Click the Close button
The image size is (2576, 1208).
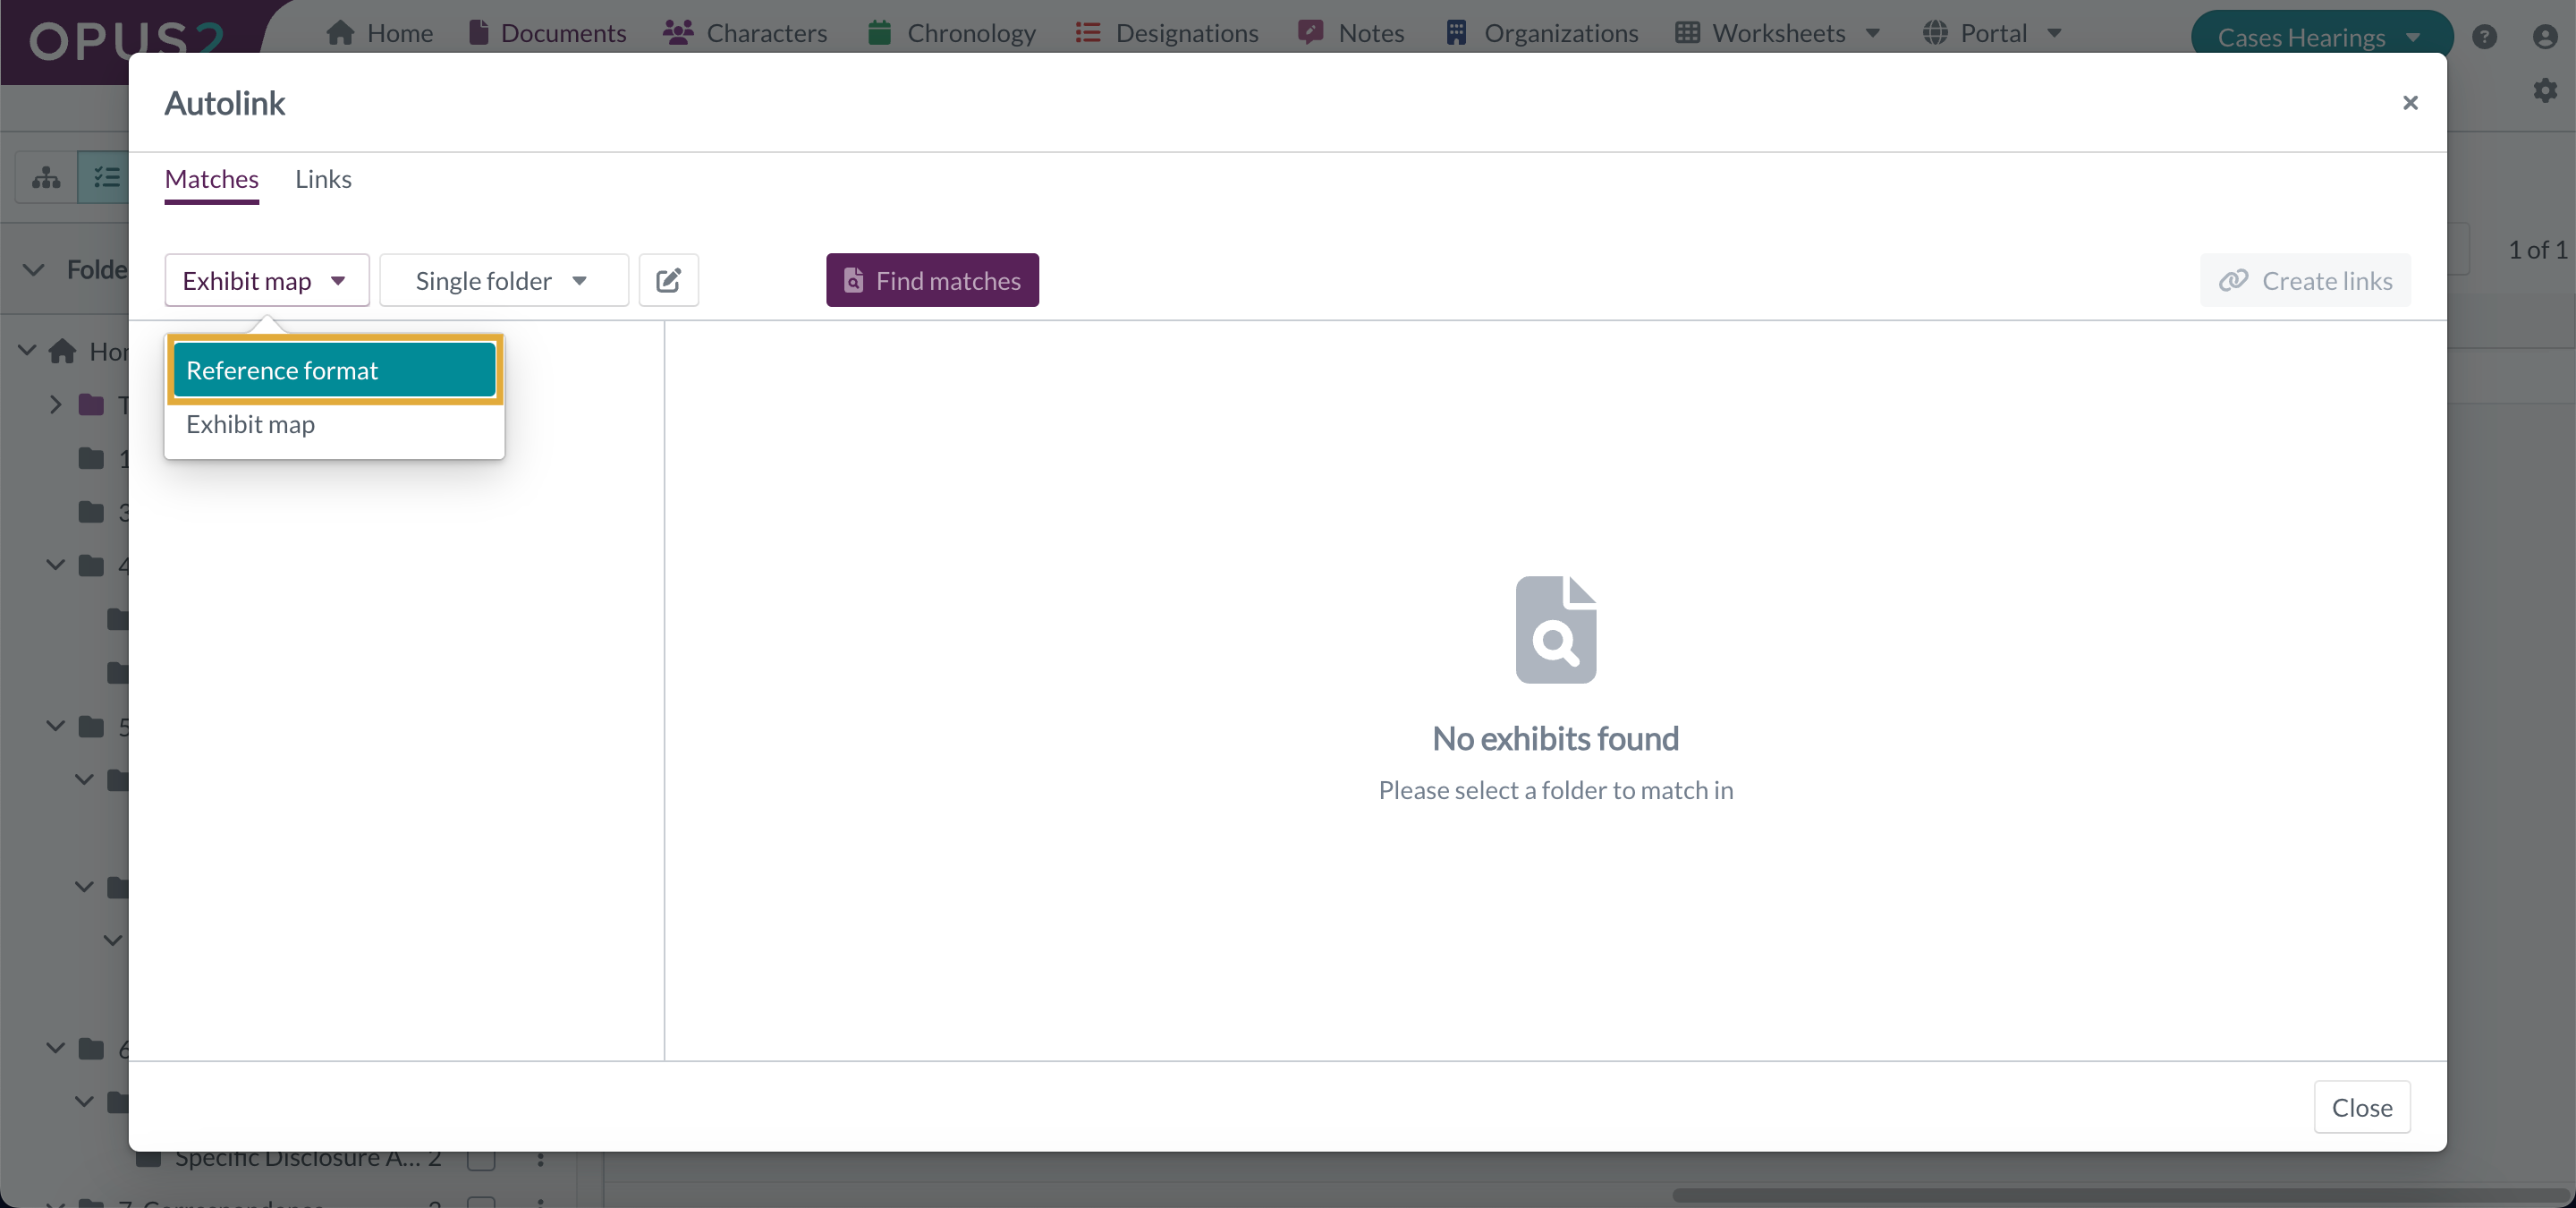(2361, 1107)
